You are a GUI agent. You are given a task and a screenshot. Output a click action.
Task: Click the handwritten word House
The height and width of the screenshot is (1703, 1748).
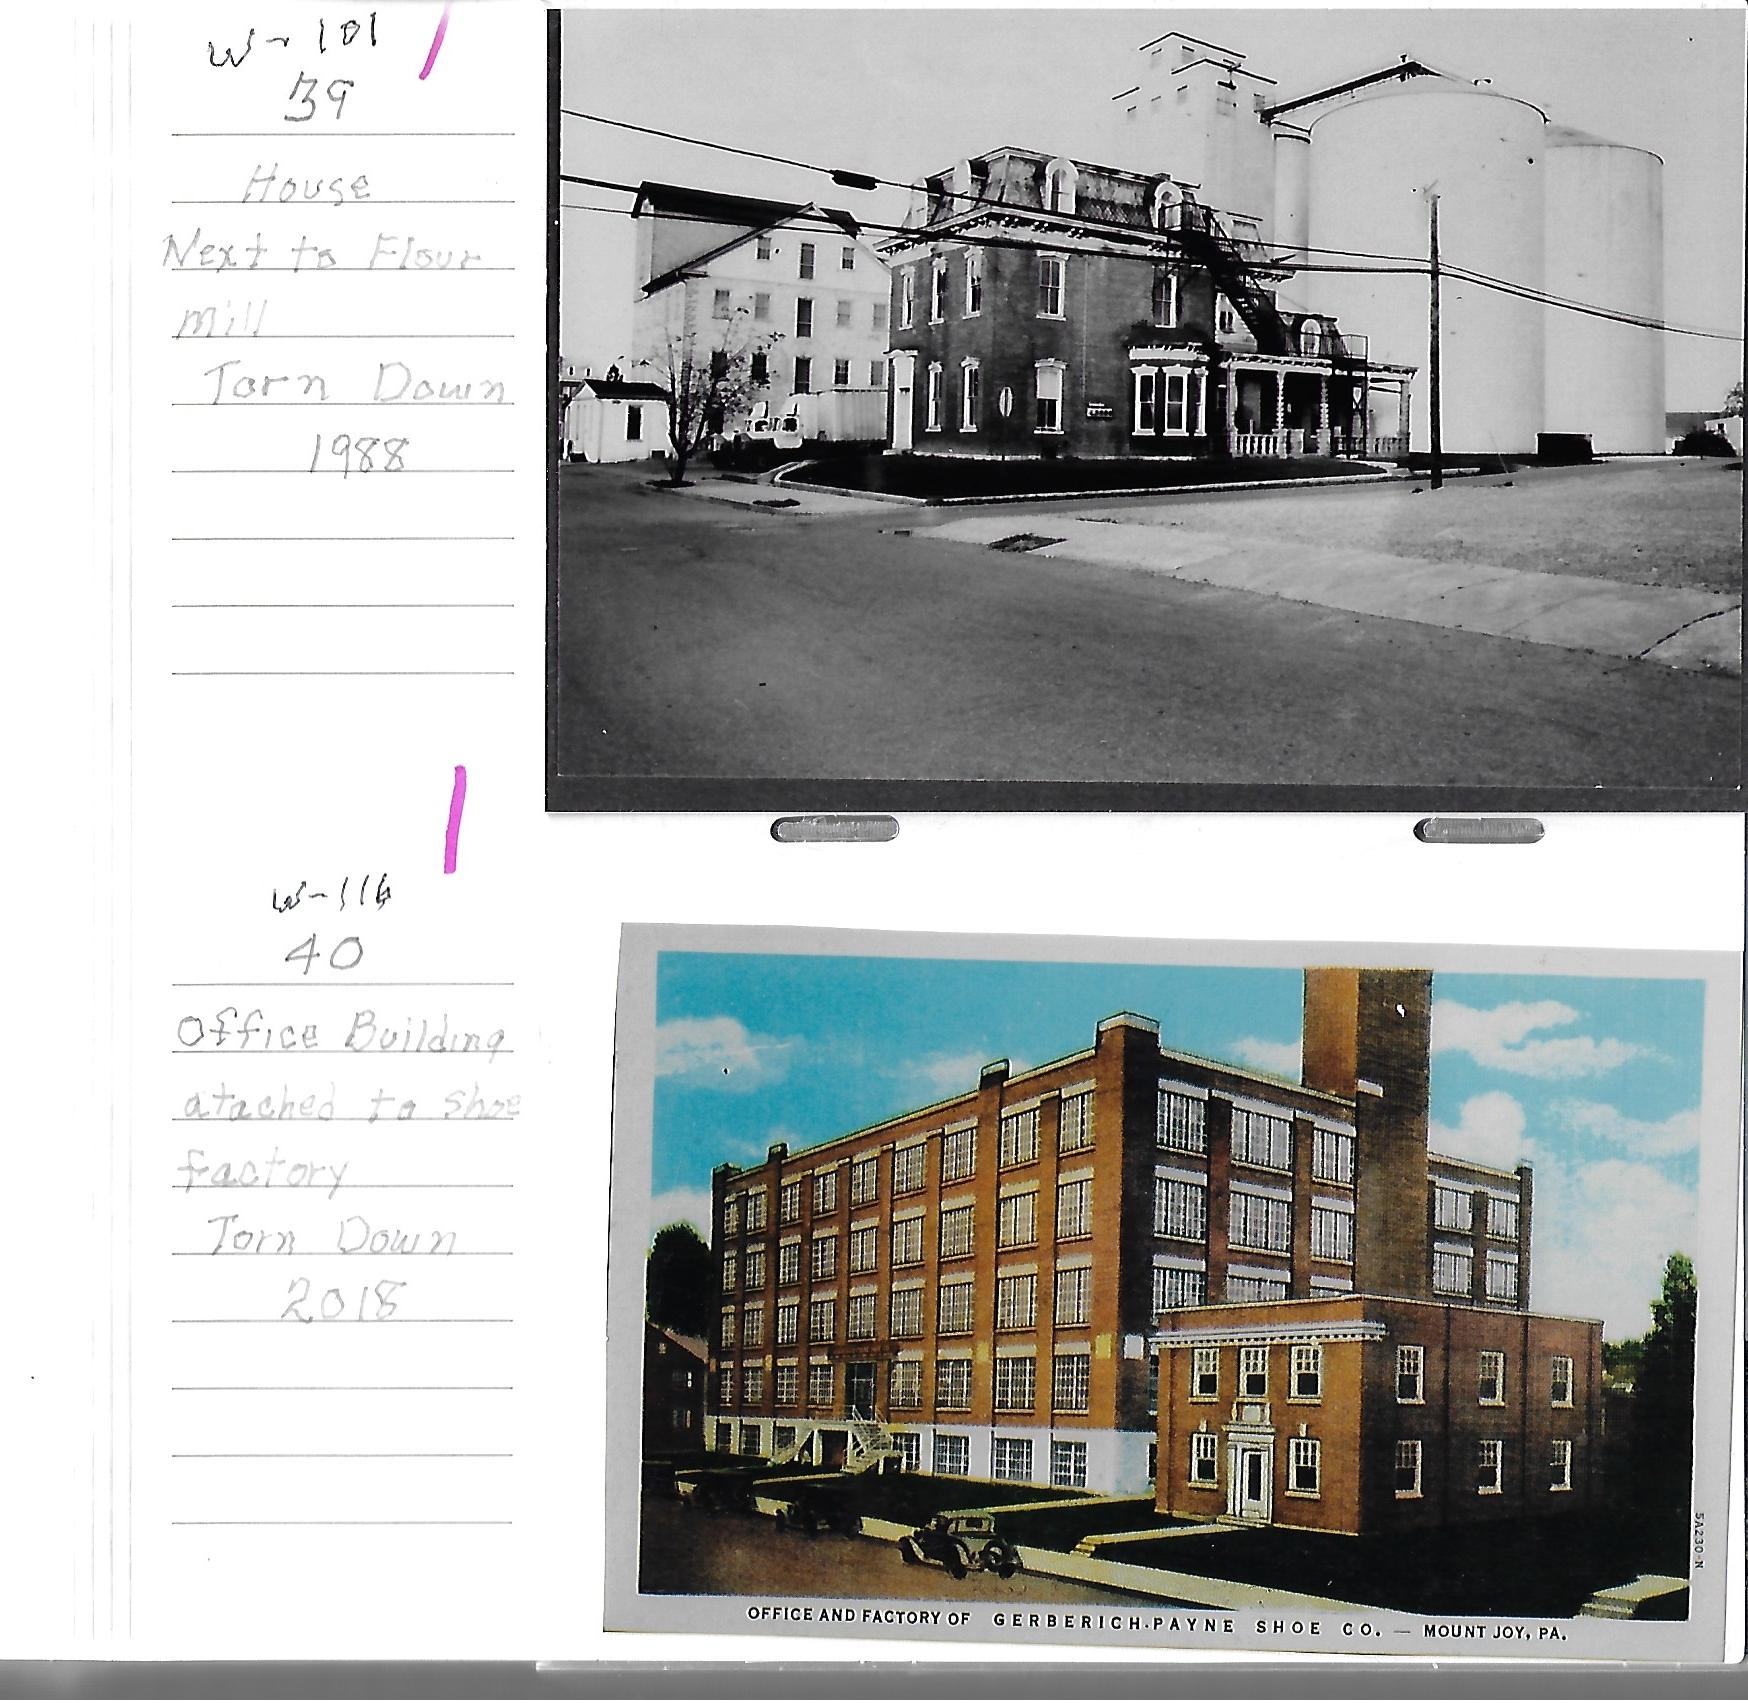click(x=308, y=186)
